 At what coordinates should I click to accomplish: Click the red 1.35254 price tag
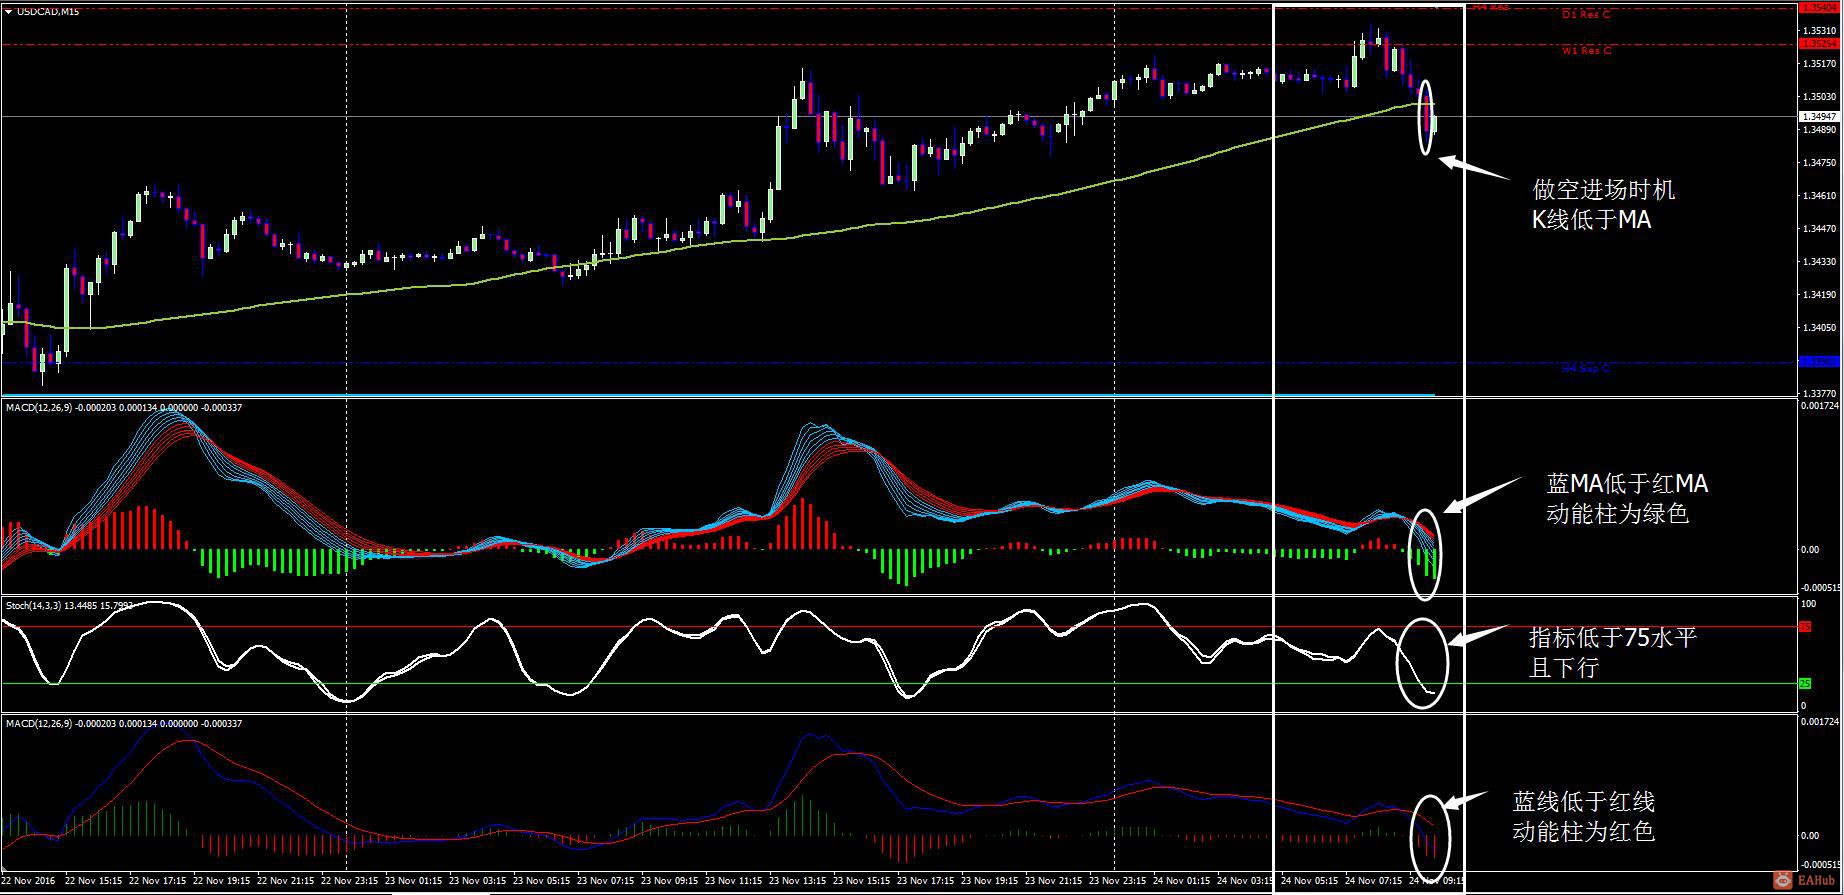coord(1818,44)
